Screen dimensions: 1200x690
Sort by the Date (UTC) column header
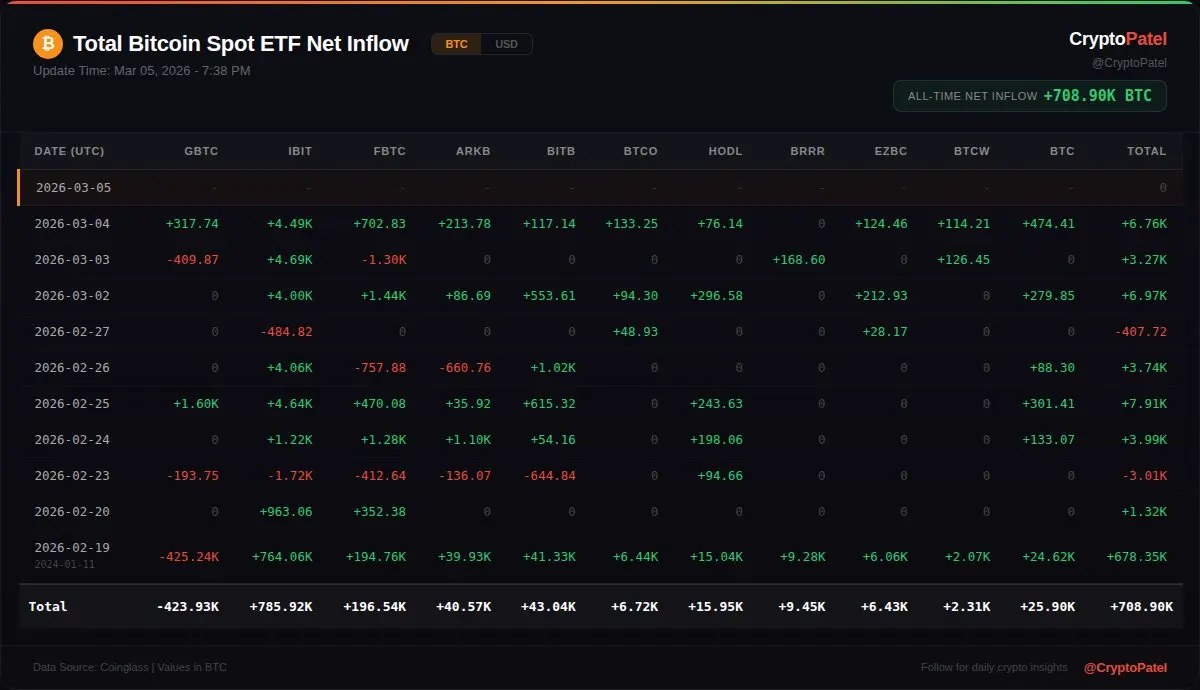pos(69,151)
